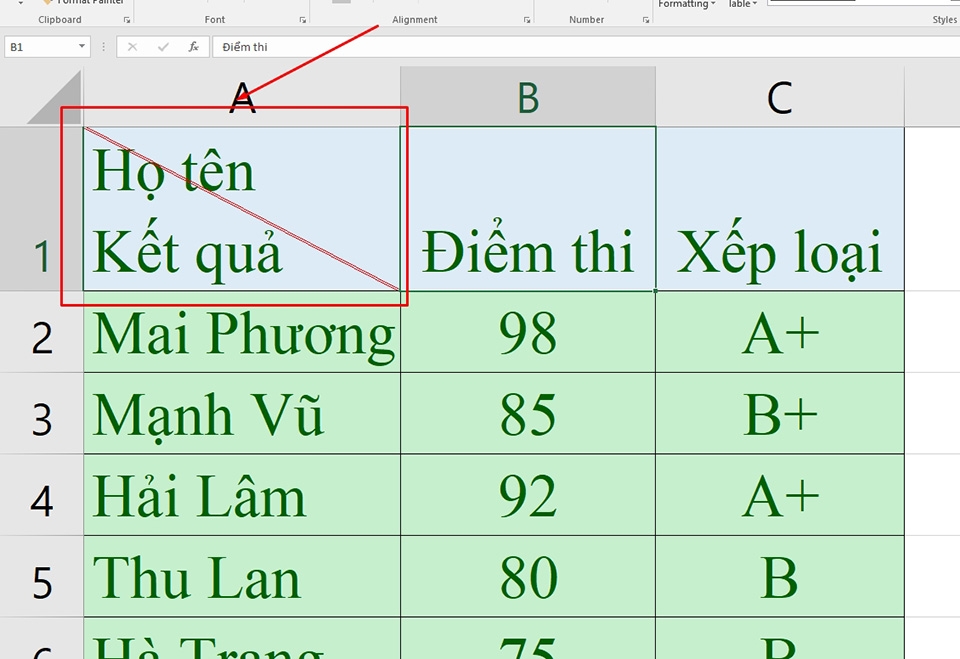Select the cell Mạnh Vũ
Screen dimensions: 960x659
click(x=242, y=413)
